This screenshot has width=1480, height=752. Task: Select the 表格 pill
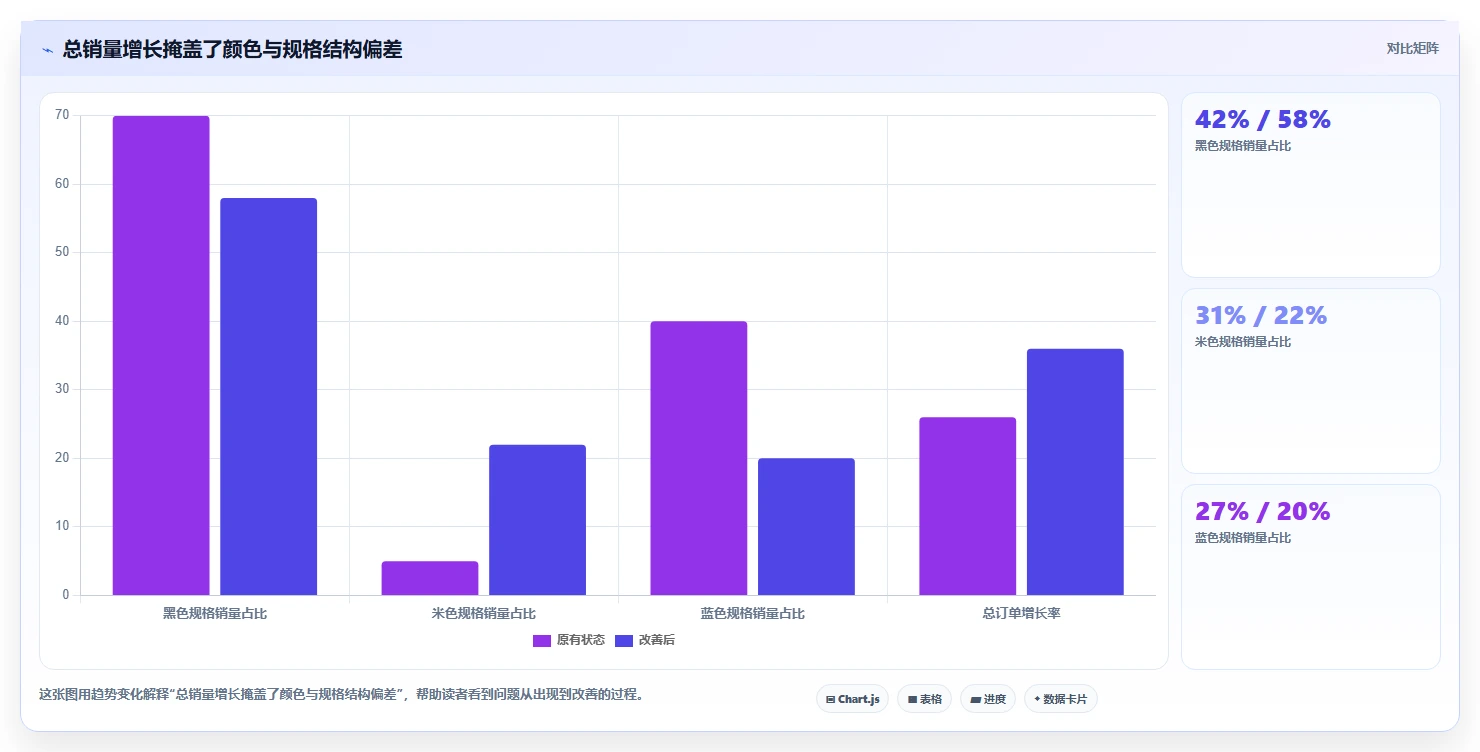pyautogui.click(x=924, y=699)
